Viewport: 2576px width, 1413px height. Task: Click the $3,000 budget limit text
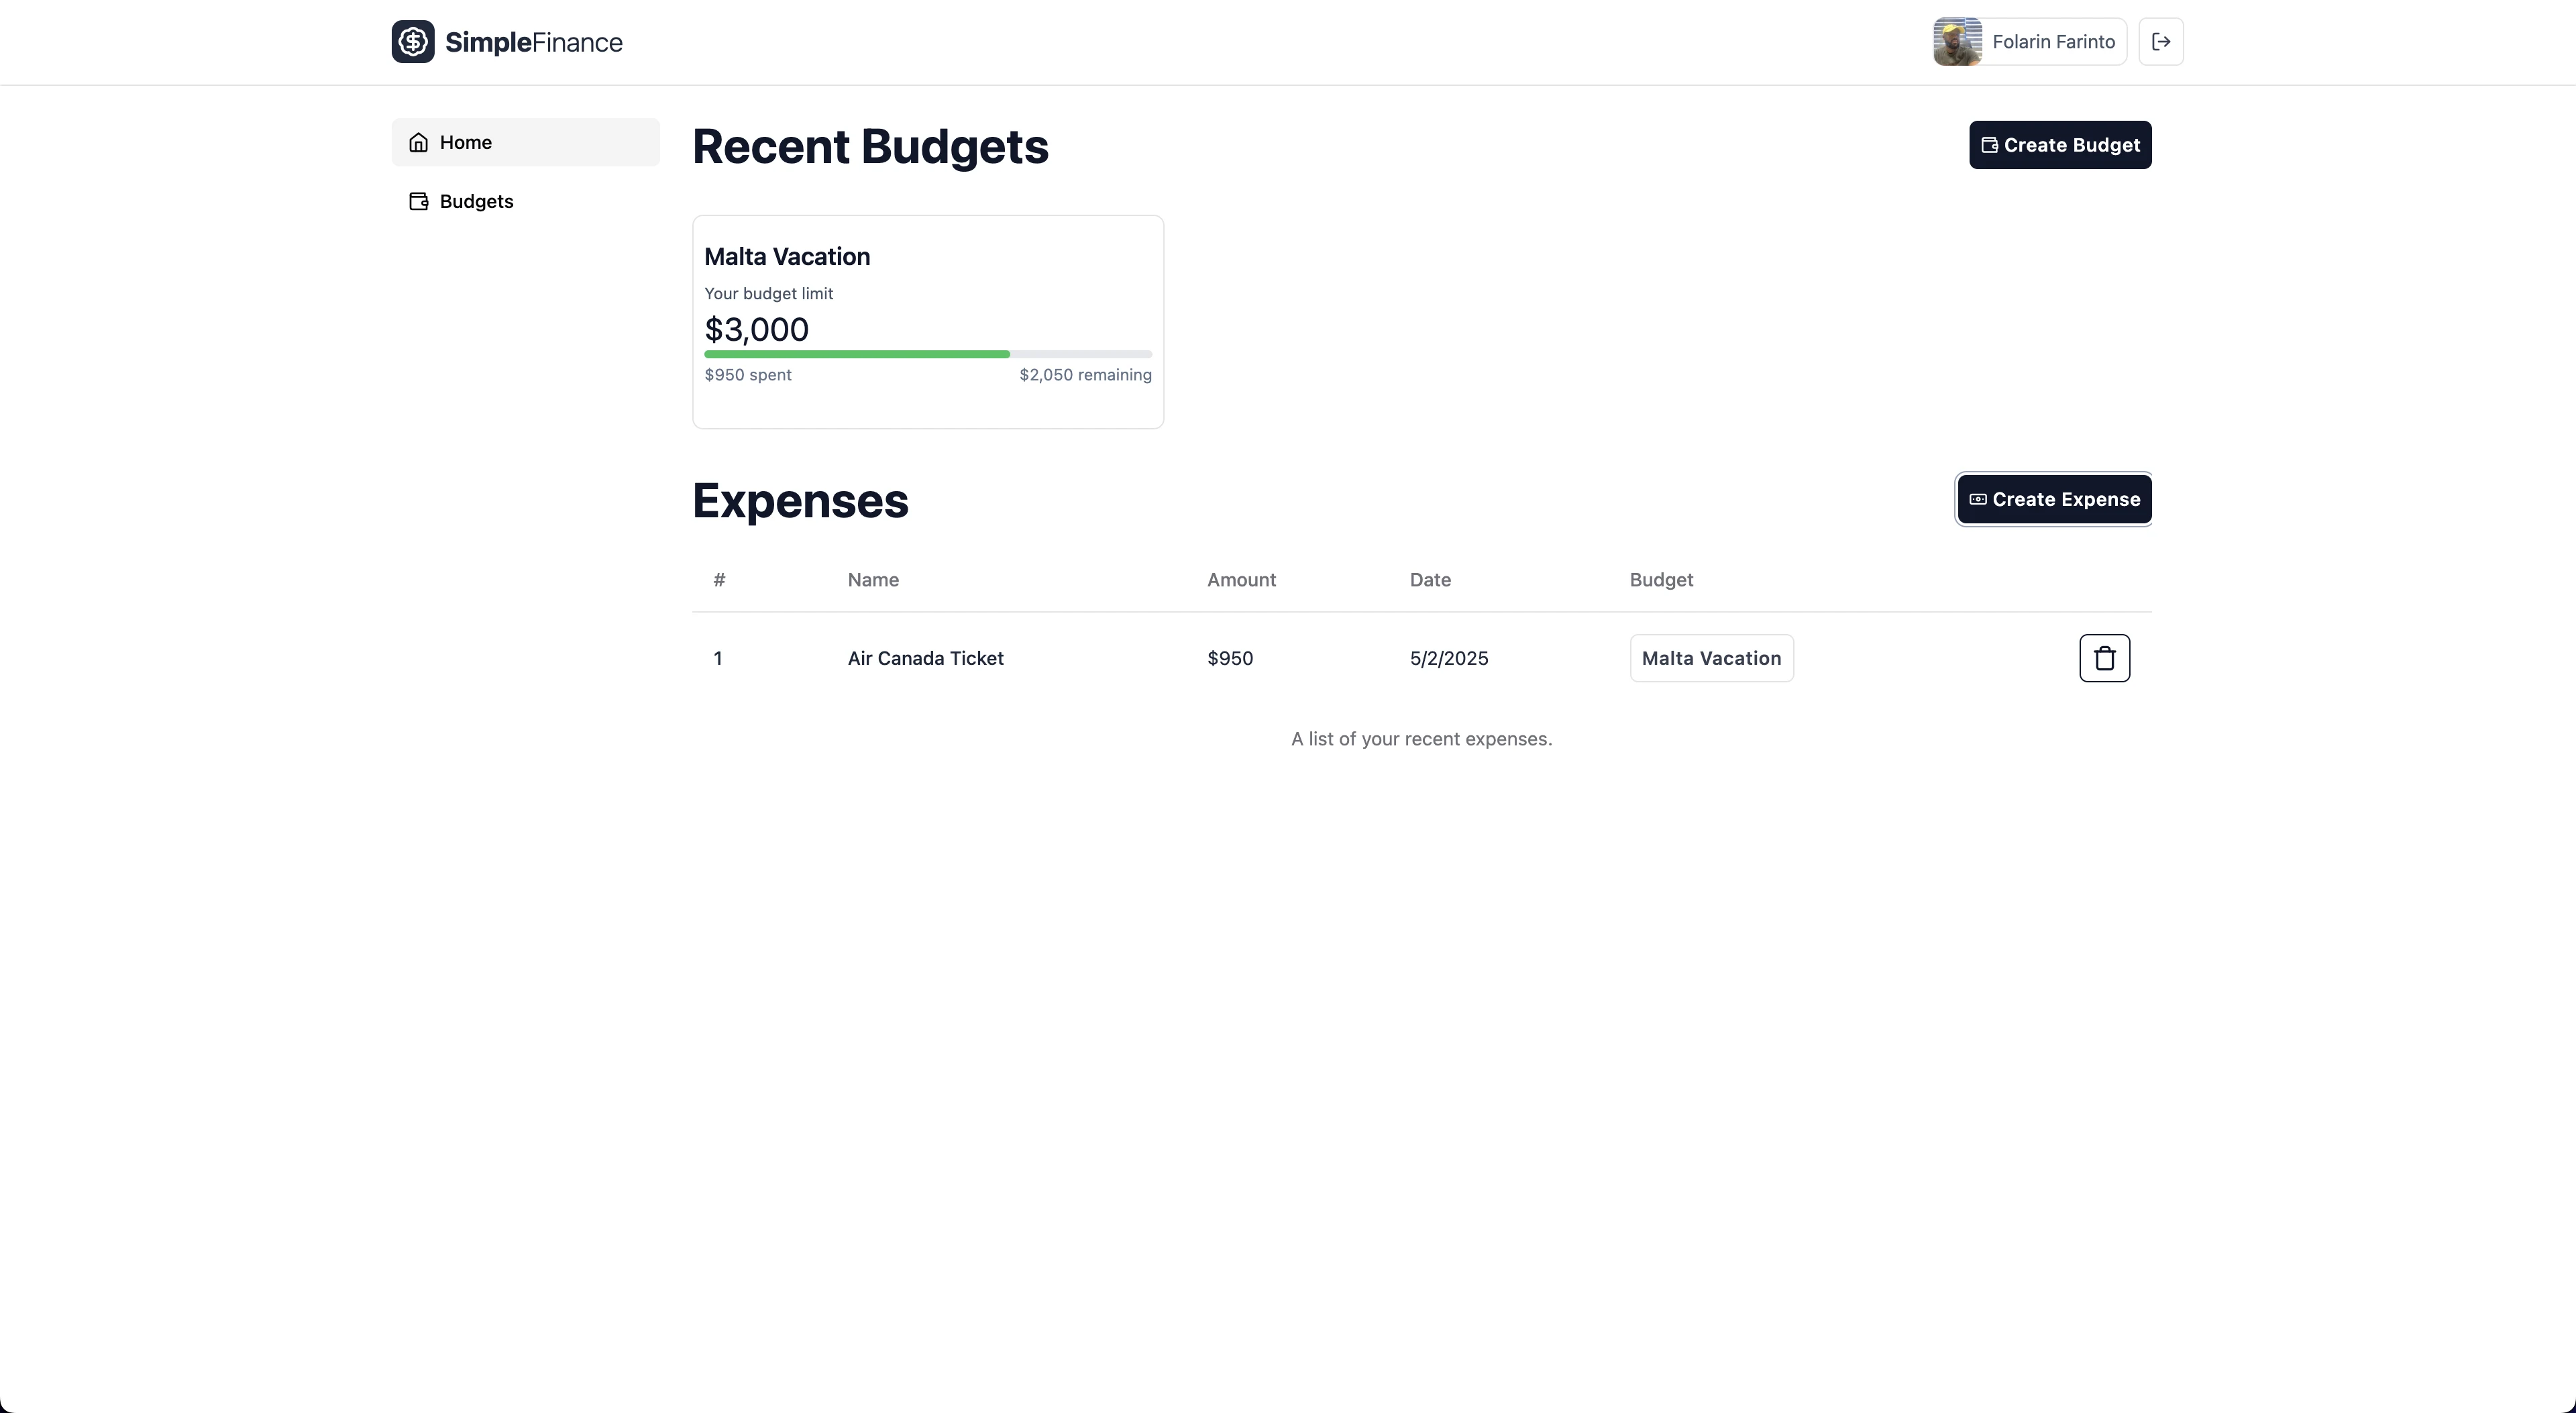[756, 329]
